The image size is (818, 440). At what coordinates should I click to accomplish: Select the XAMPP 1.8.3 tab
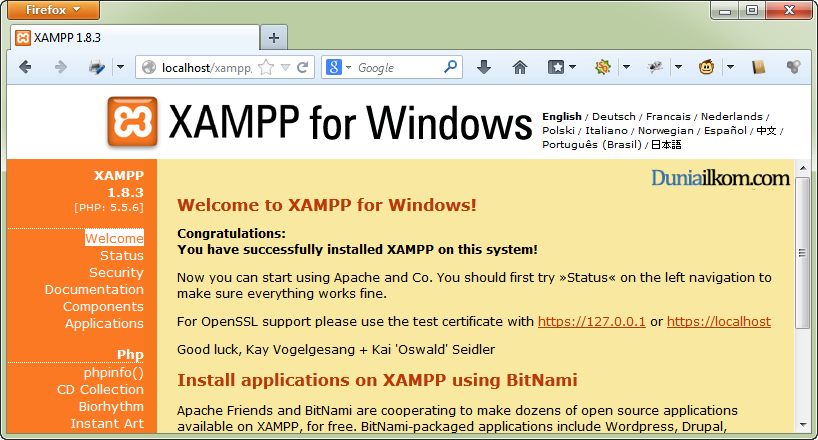[x=135, y=38]
